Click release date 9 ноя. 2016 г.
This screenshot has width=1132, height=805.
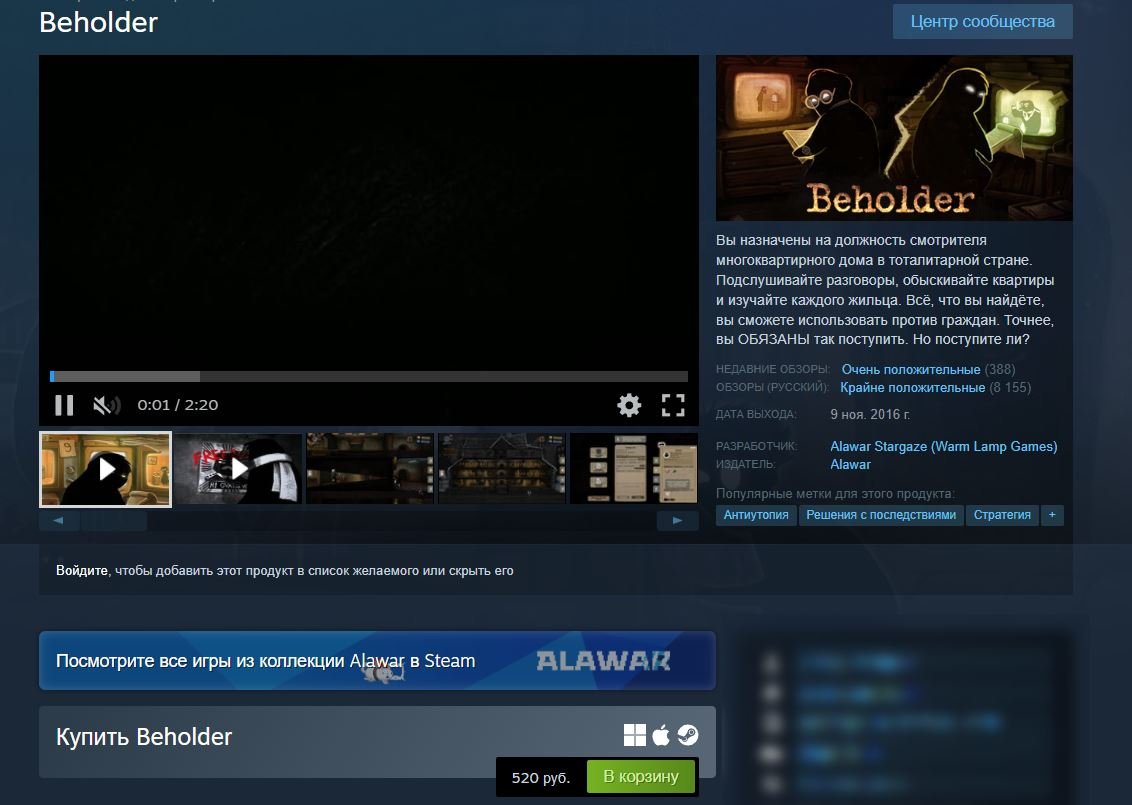(870, 414)
